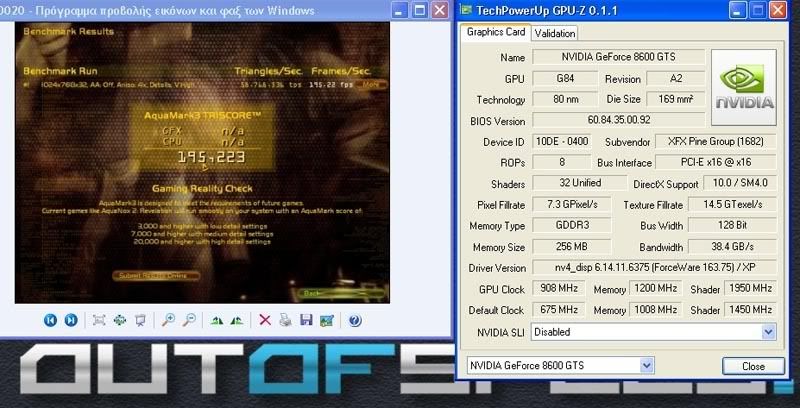Image resolution: width=800 pixels, height=408 pixels.
Task: Click Driver Version field nv4_disp ForceWare
Action: click(654, 267)
